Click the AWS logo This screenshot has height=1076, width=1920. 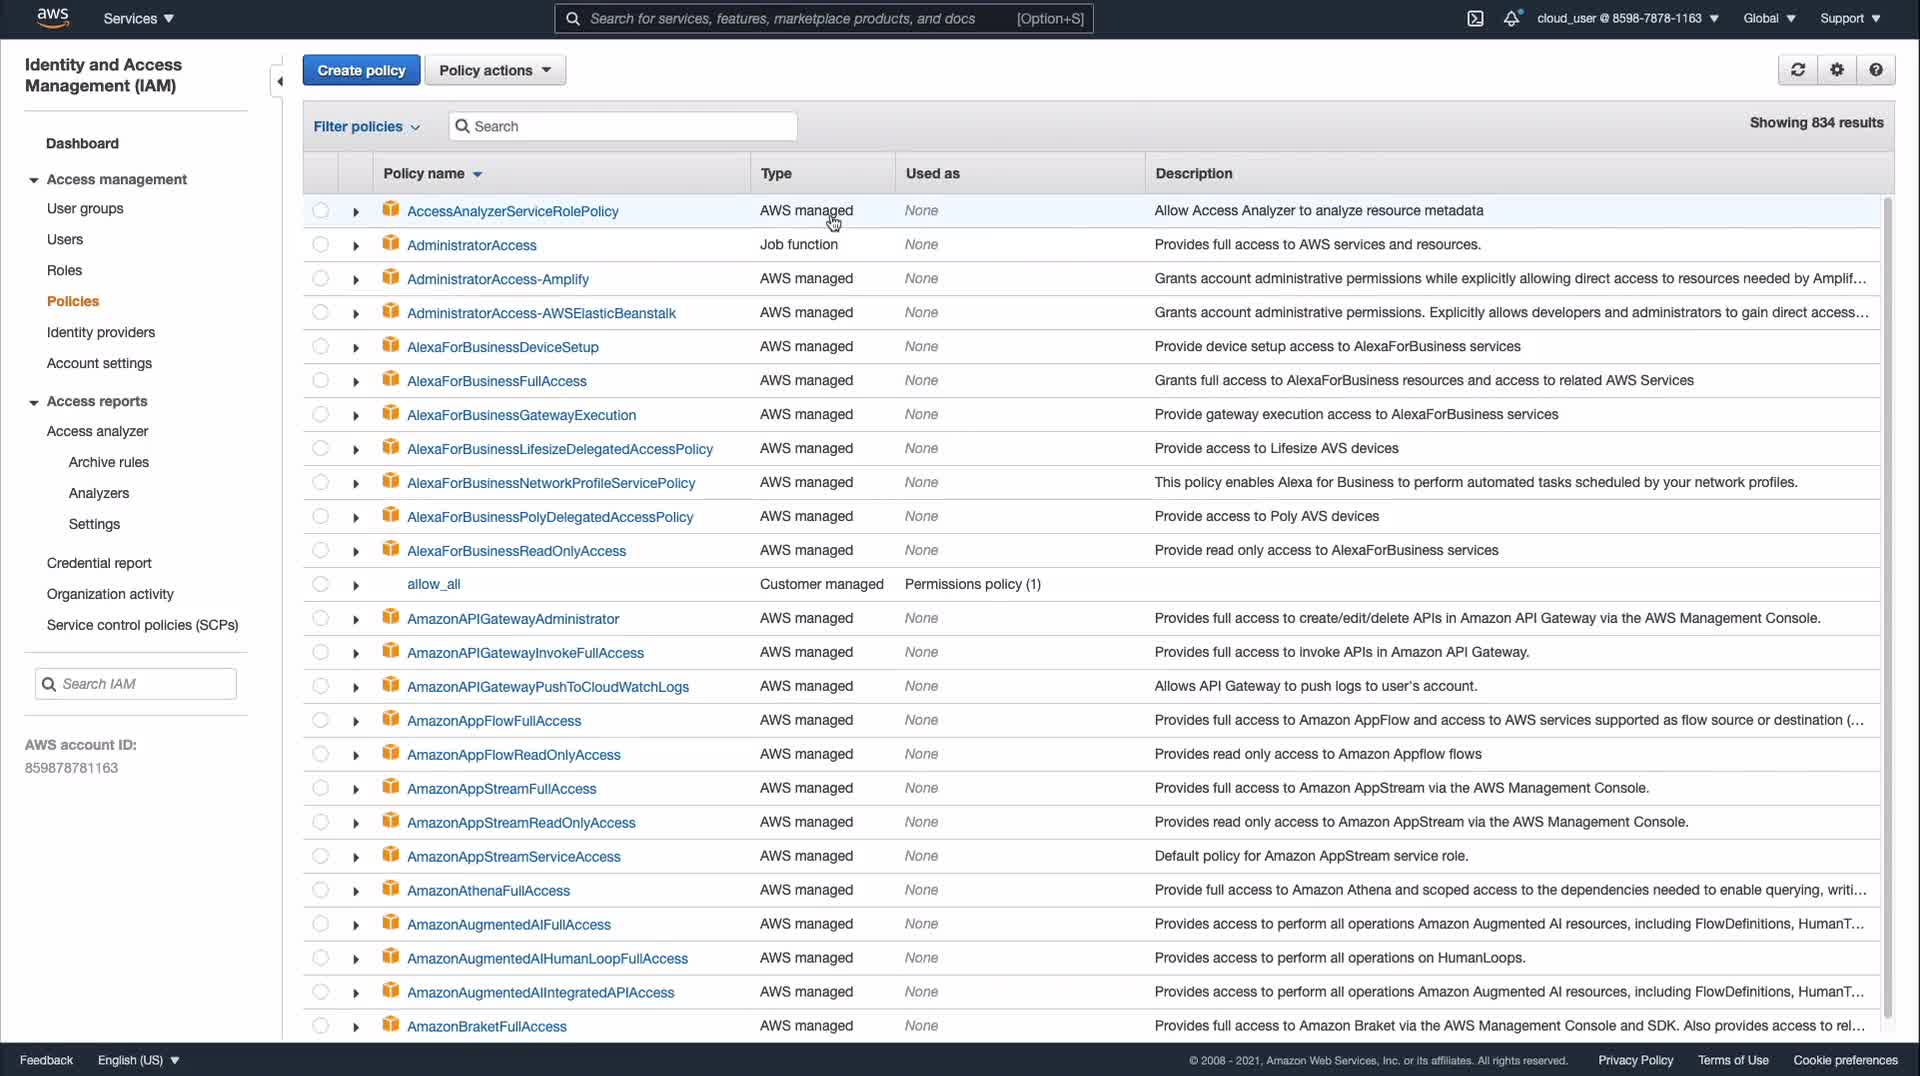52,18
